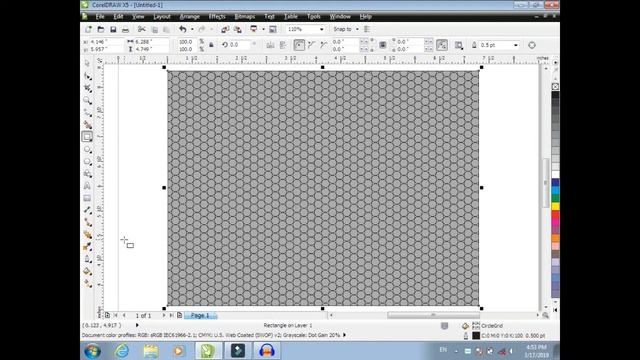Select the Polygon tool in the toolbox
Screen dimensions: 640x360
pyautogui.click(x=87, y=162)
